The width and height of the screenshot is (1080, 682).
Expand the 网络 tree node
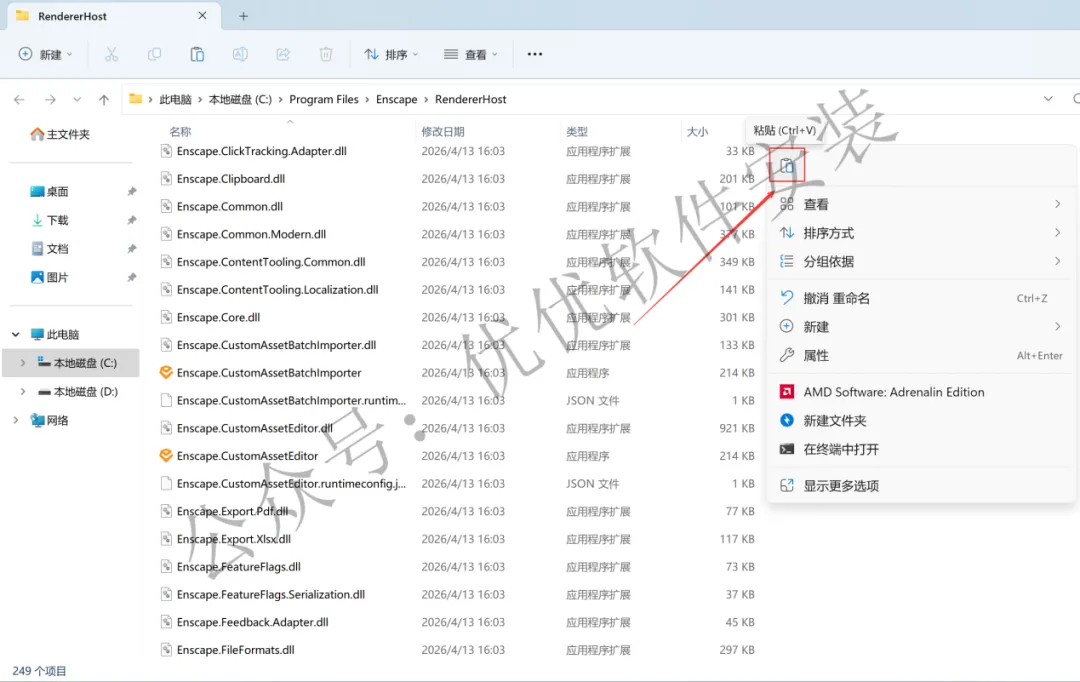(x=16, y=420)
